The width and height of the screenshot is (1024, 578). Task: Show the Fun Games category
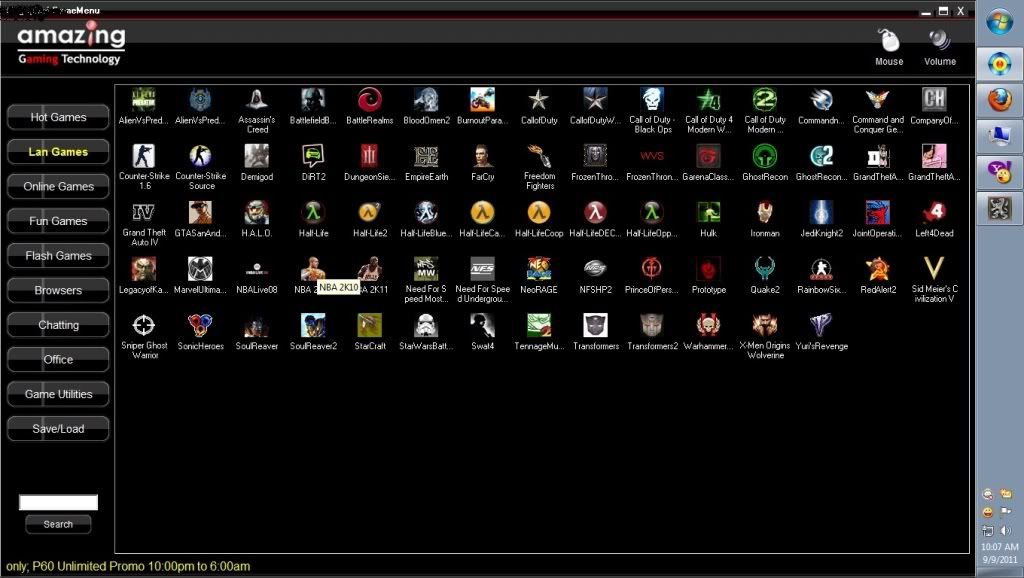58,221
